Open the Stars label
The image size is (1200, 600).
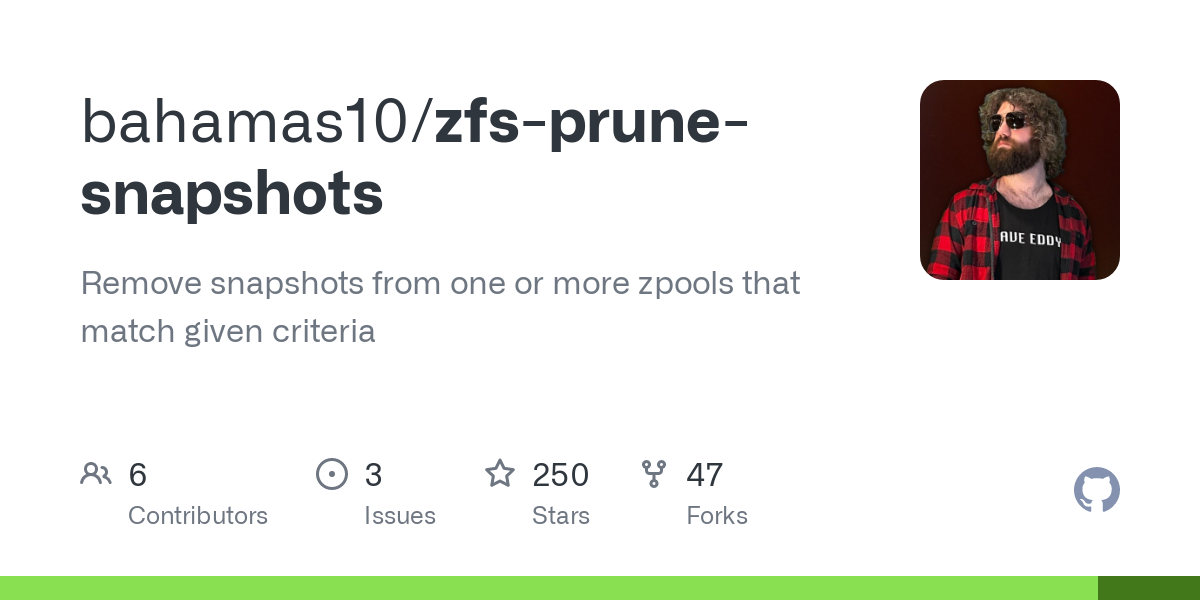pos(561,516)
